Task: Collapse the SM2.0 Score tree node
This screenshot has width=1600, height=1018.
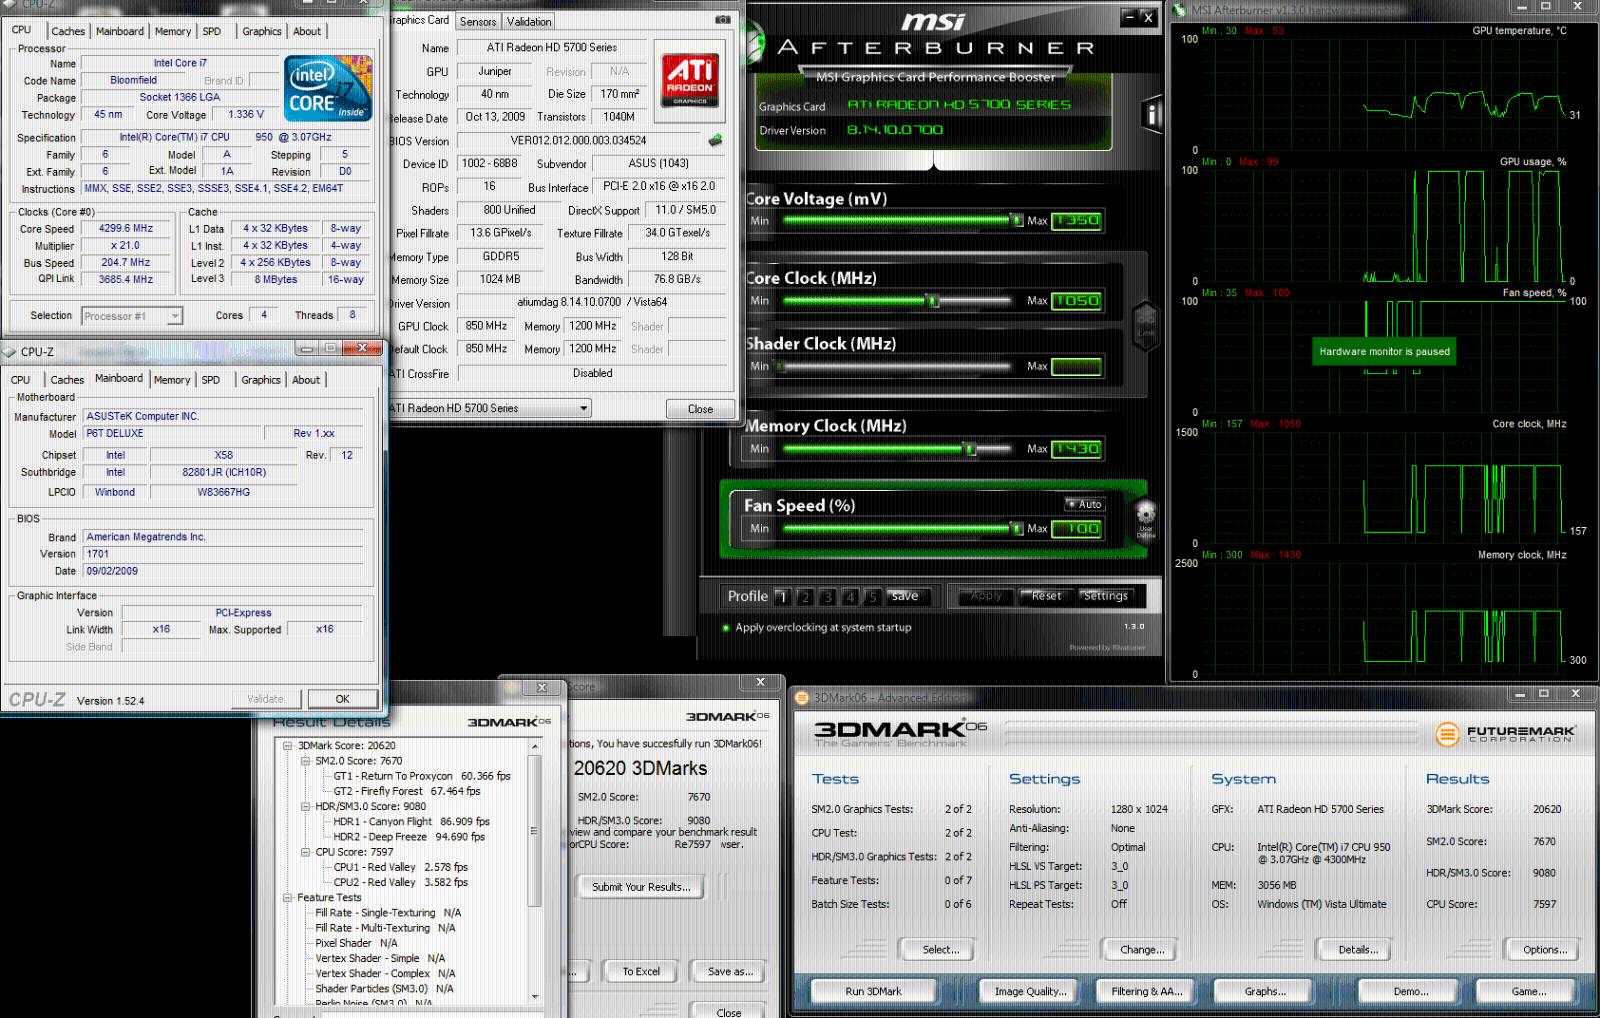Action: pyautogui.click(x=306, y=761)
